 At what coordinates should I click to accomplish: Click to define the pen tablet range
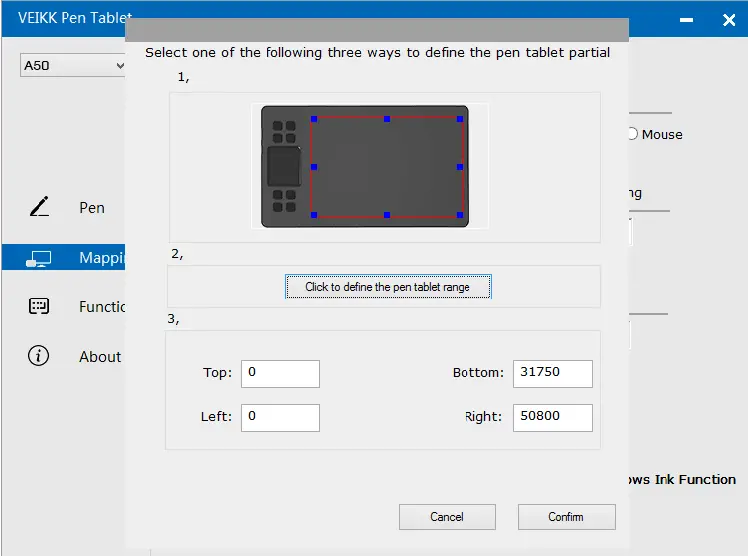tap(388, 287)
